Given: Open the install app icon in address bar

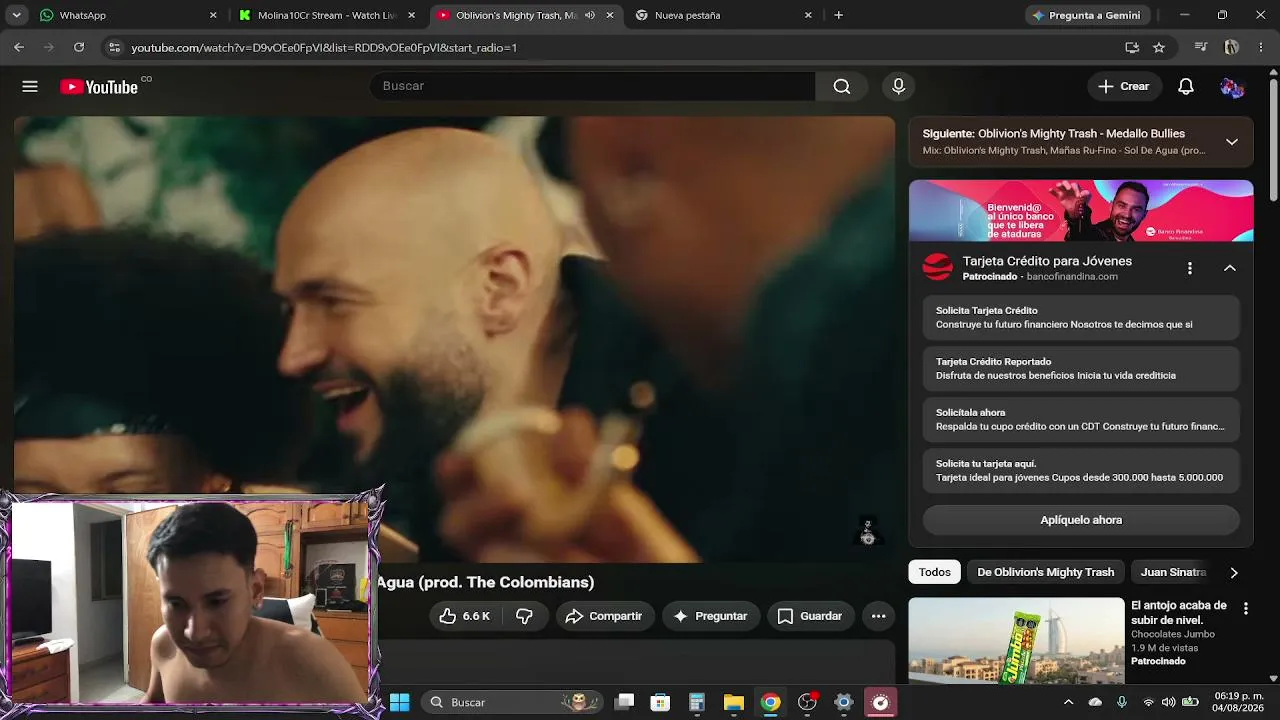Looking at the screenshot, I should coord(1132,47).
